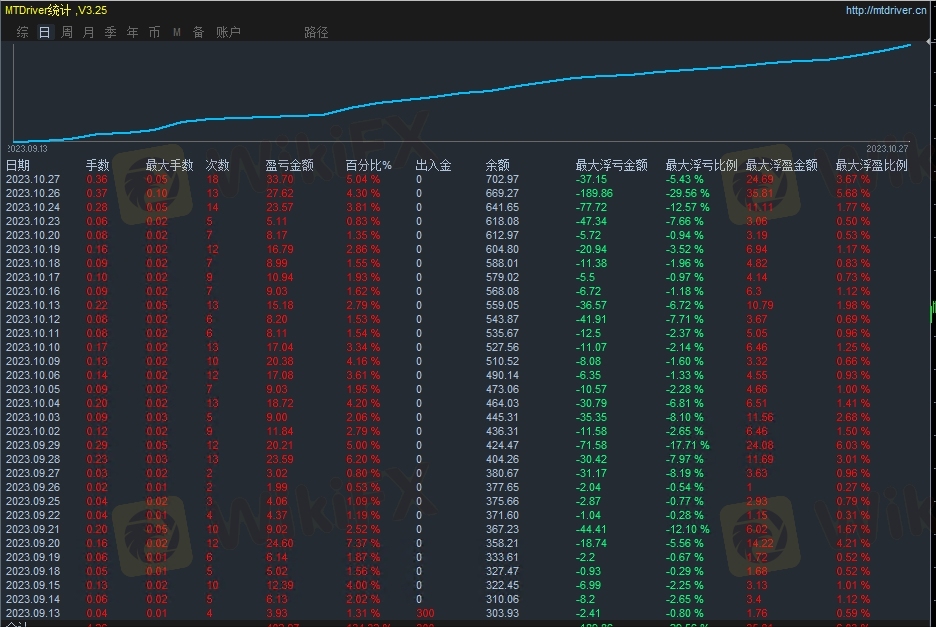Click the 路径 path button
The height and width of the screenshot is (627, 936).
click(316, 32)
